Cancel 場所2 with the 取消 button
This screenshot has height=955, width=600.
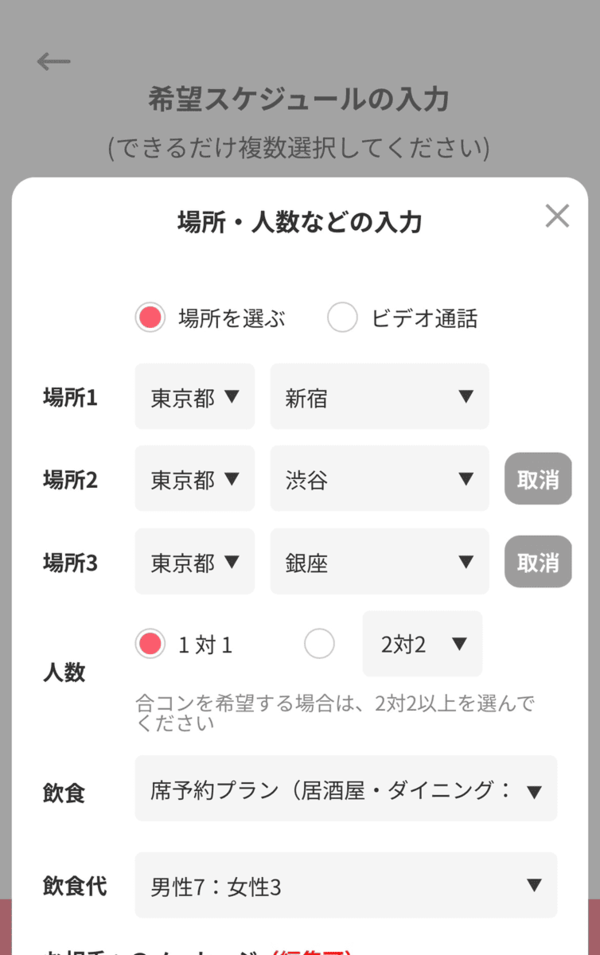(538, 479)
